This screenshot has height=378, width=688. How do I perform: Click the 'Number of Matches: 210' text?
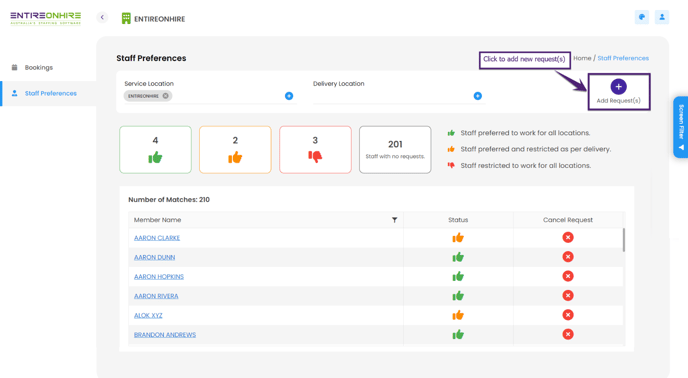(169, 200)
